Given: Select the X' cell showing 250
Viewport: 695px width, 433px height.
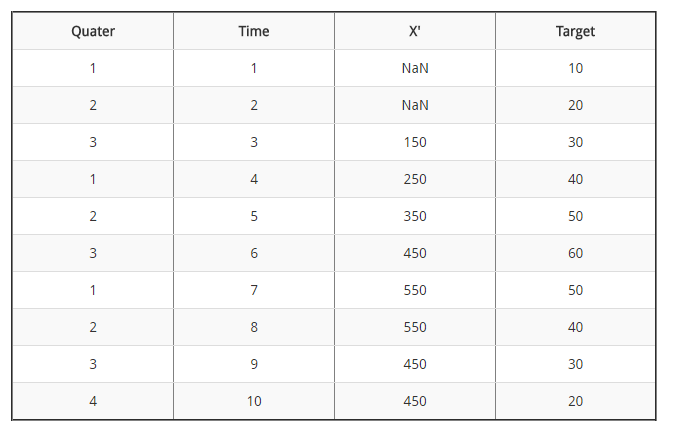Looking at the screenshot, I should click(x=415, y=179).
